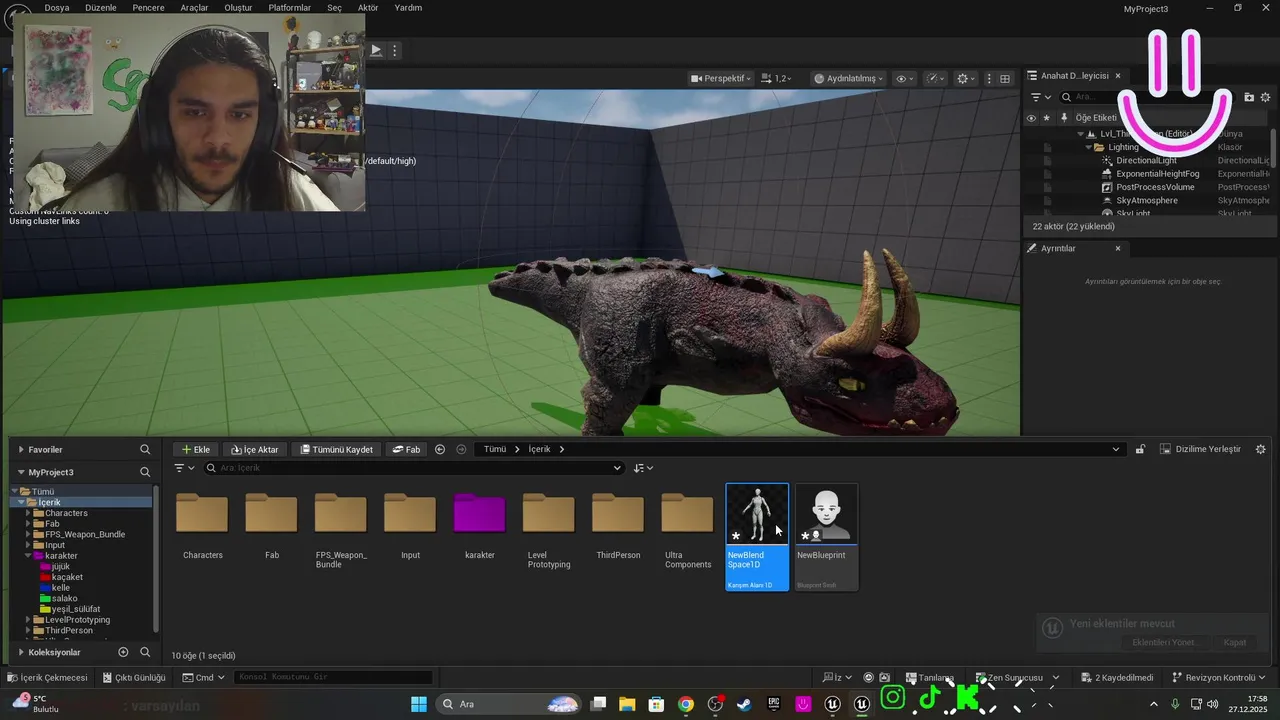
Task: Click the content search field Ara: İçerik
Action: (413, 468)
